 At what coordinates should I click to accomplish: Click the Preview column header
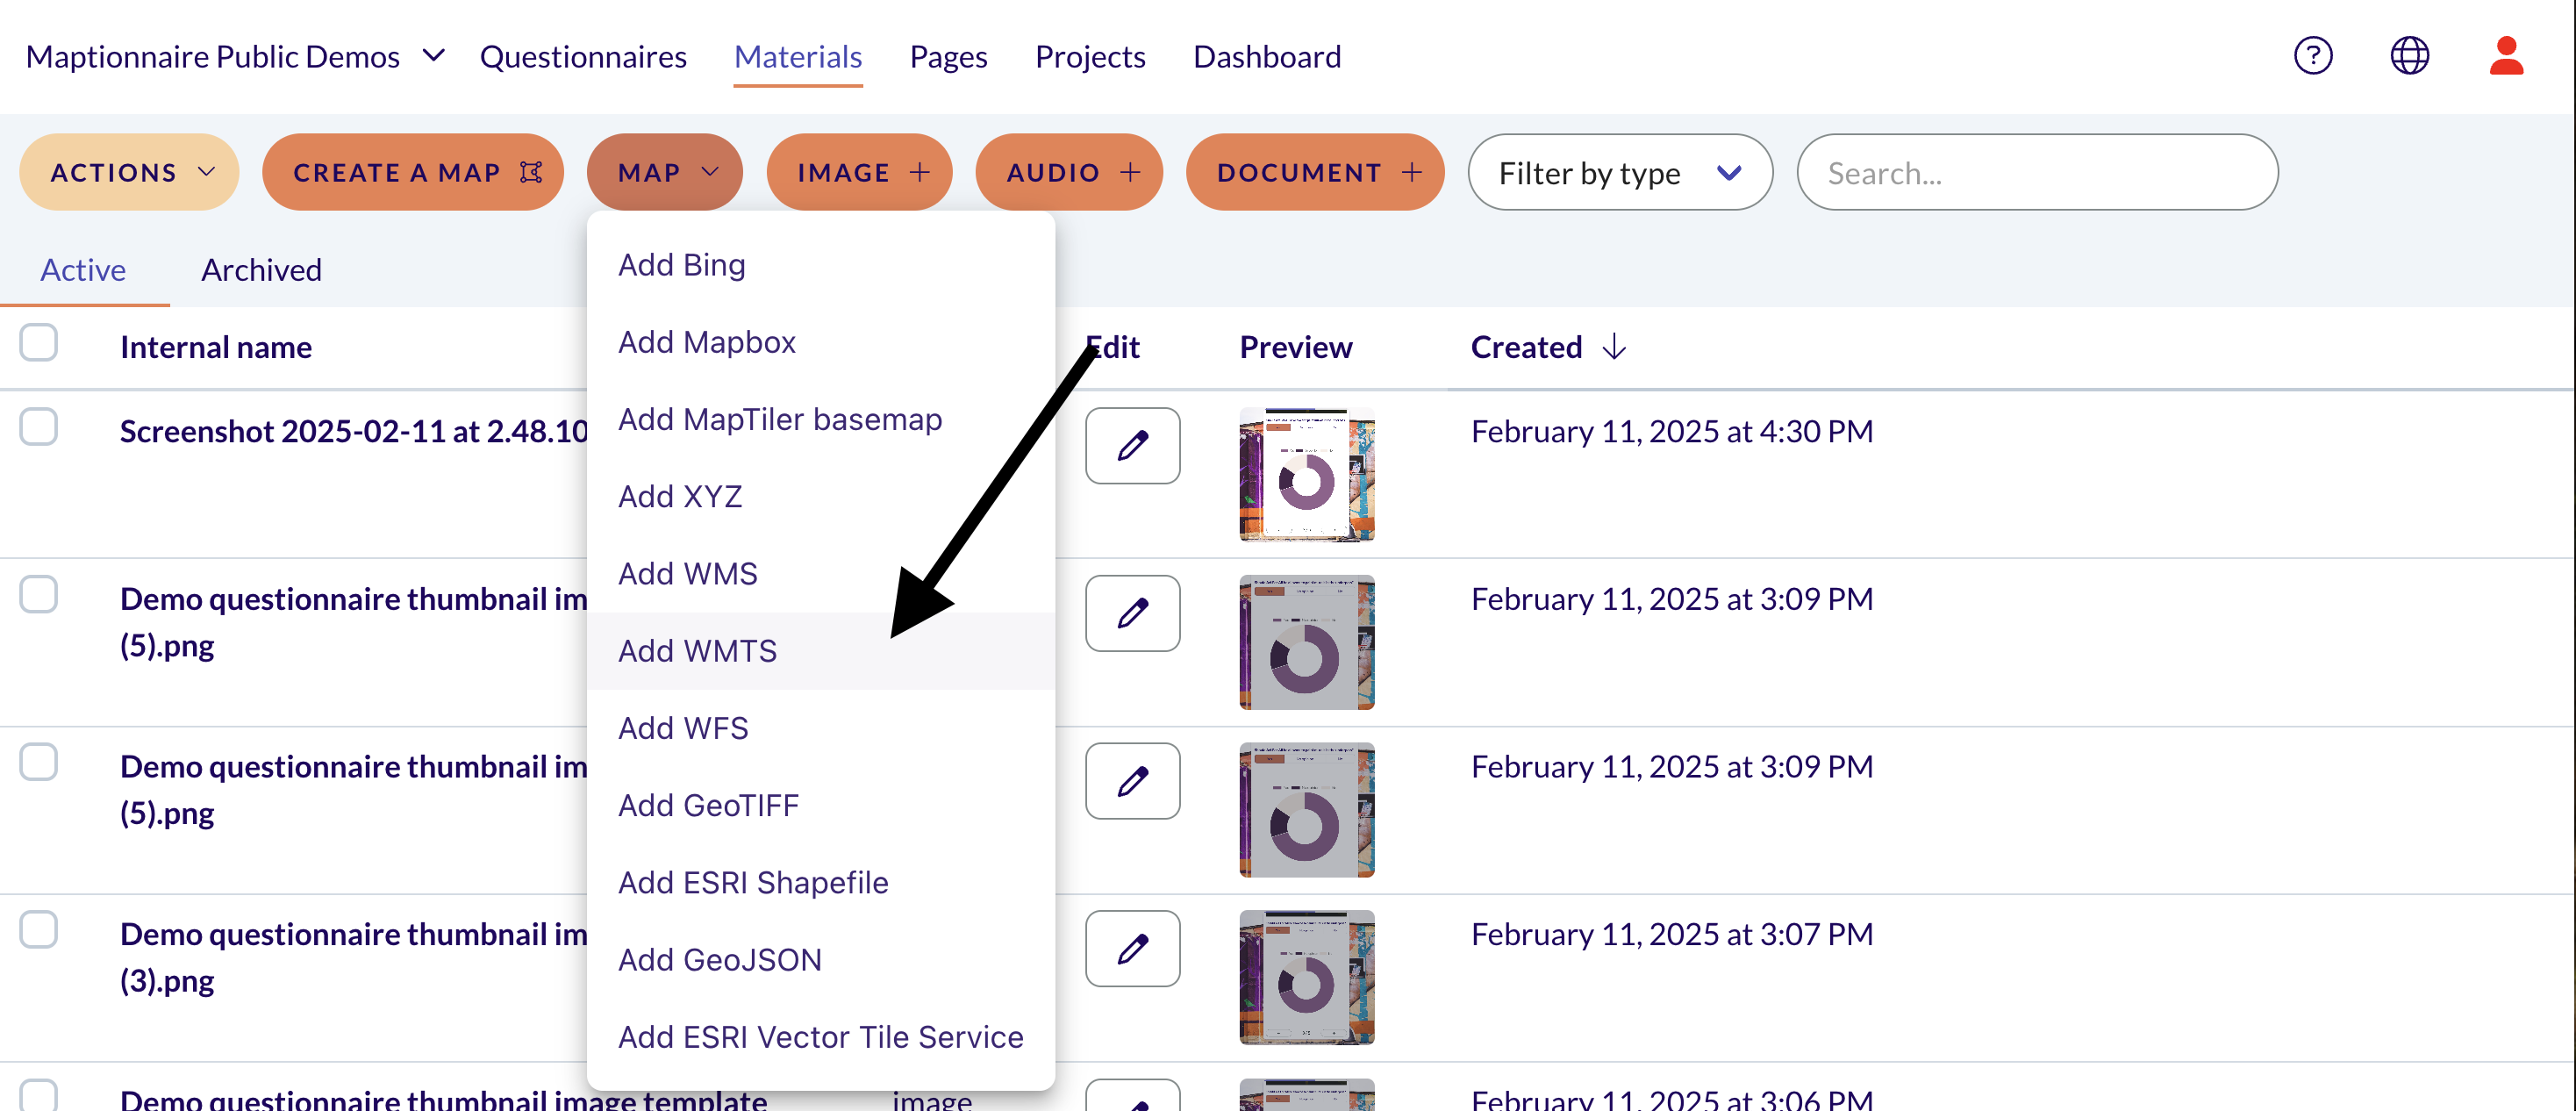click(x=1296, y=347)
